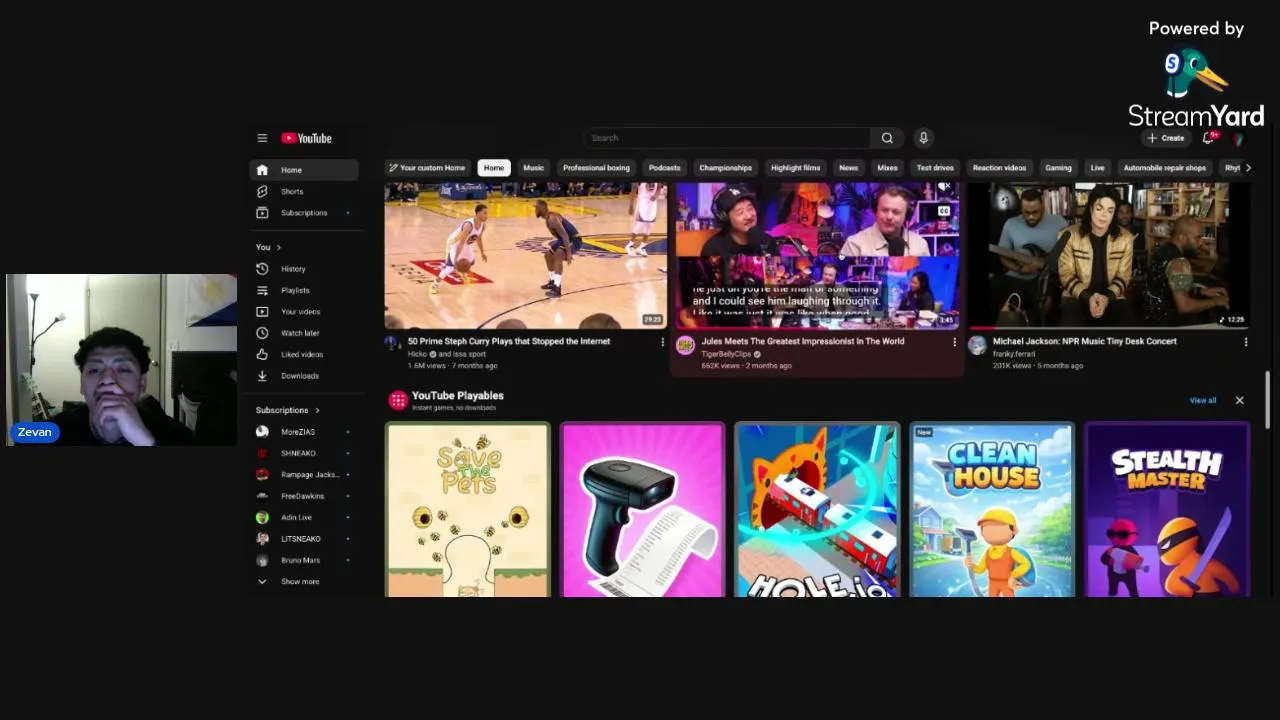
Task: Open options menu for Michael Jackson video
Action: click(x=1246, y=342)
